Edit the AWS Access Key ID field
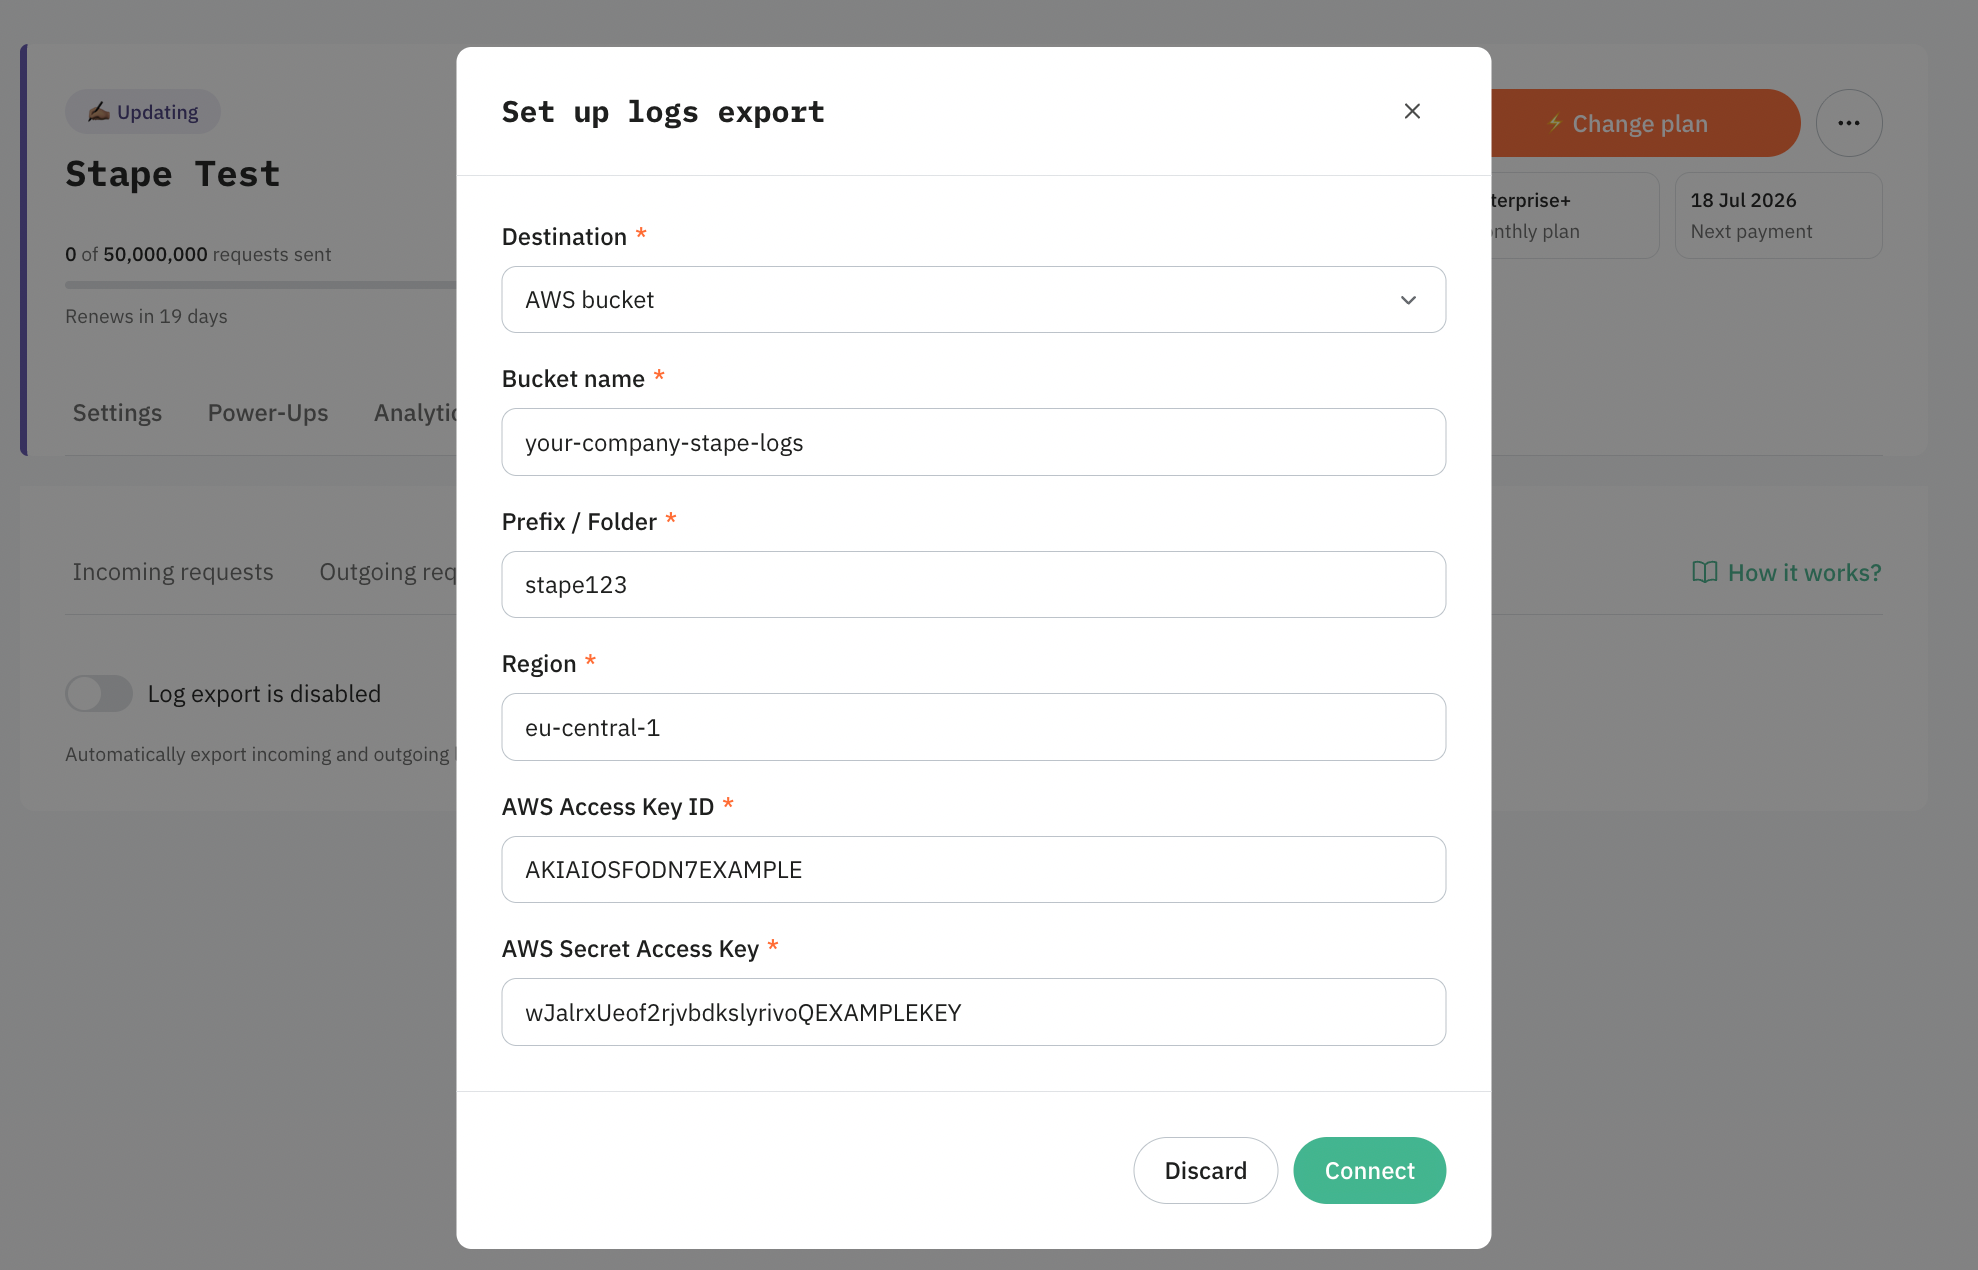 click(x=973, y=870)
